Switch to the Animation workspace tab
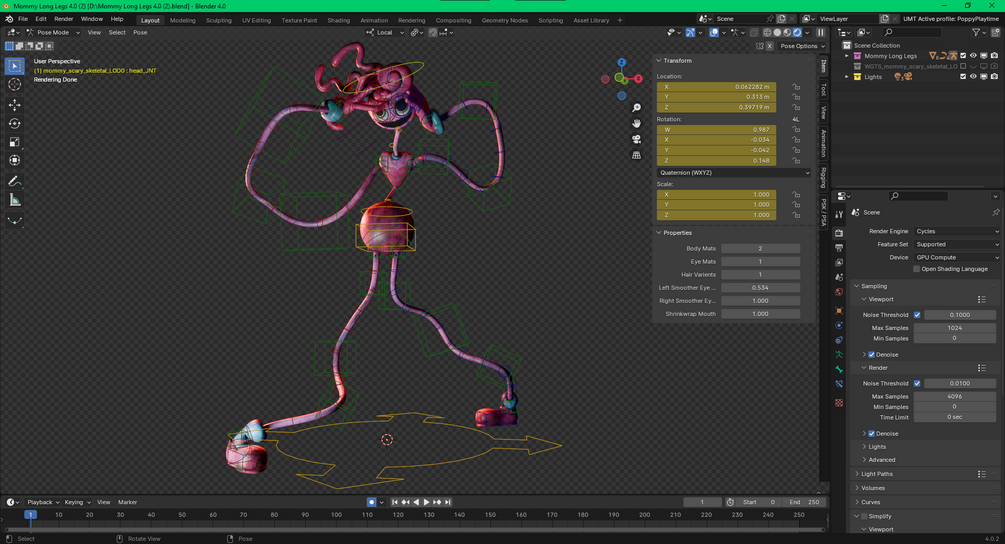The height and width of the screenshot is (544, 1005). tap(374, 20)
